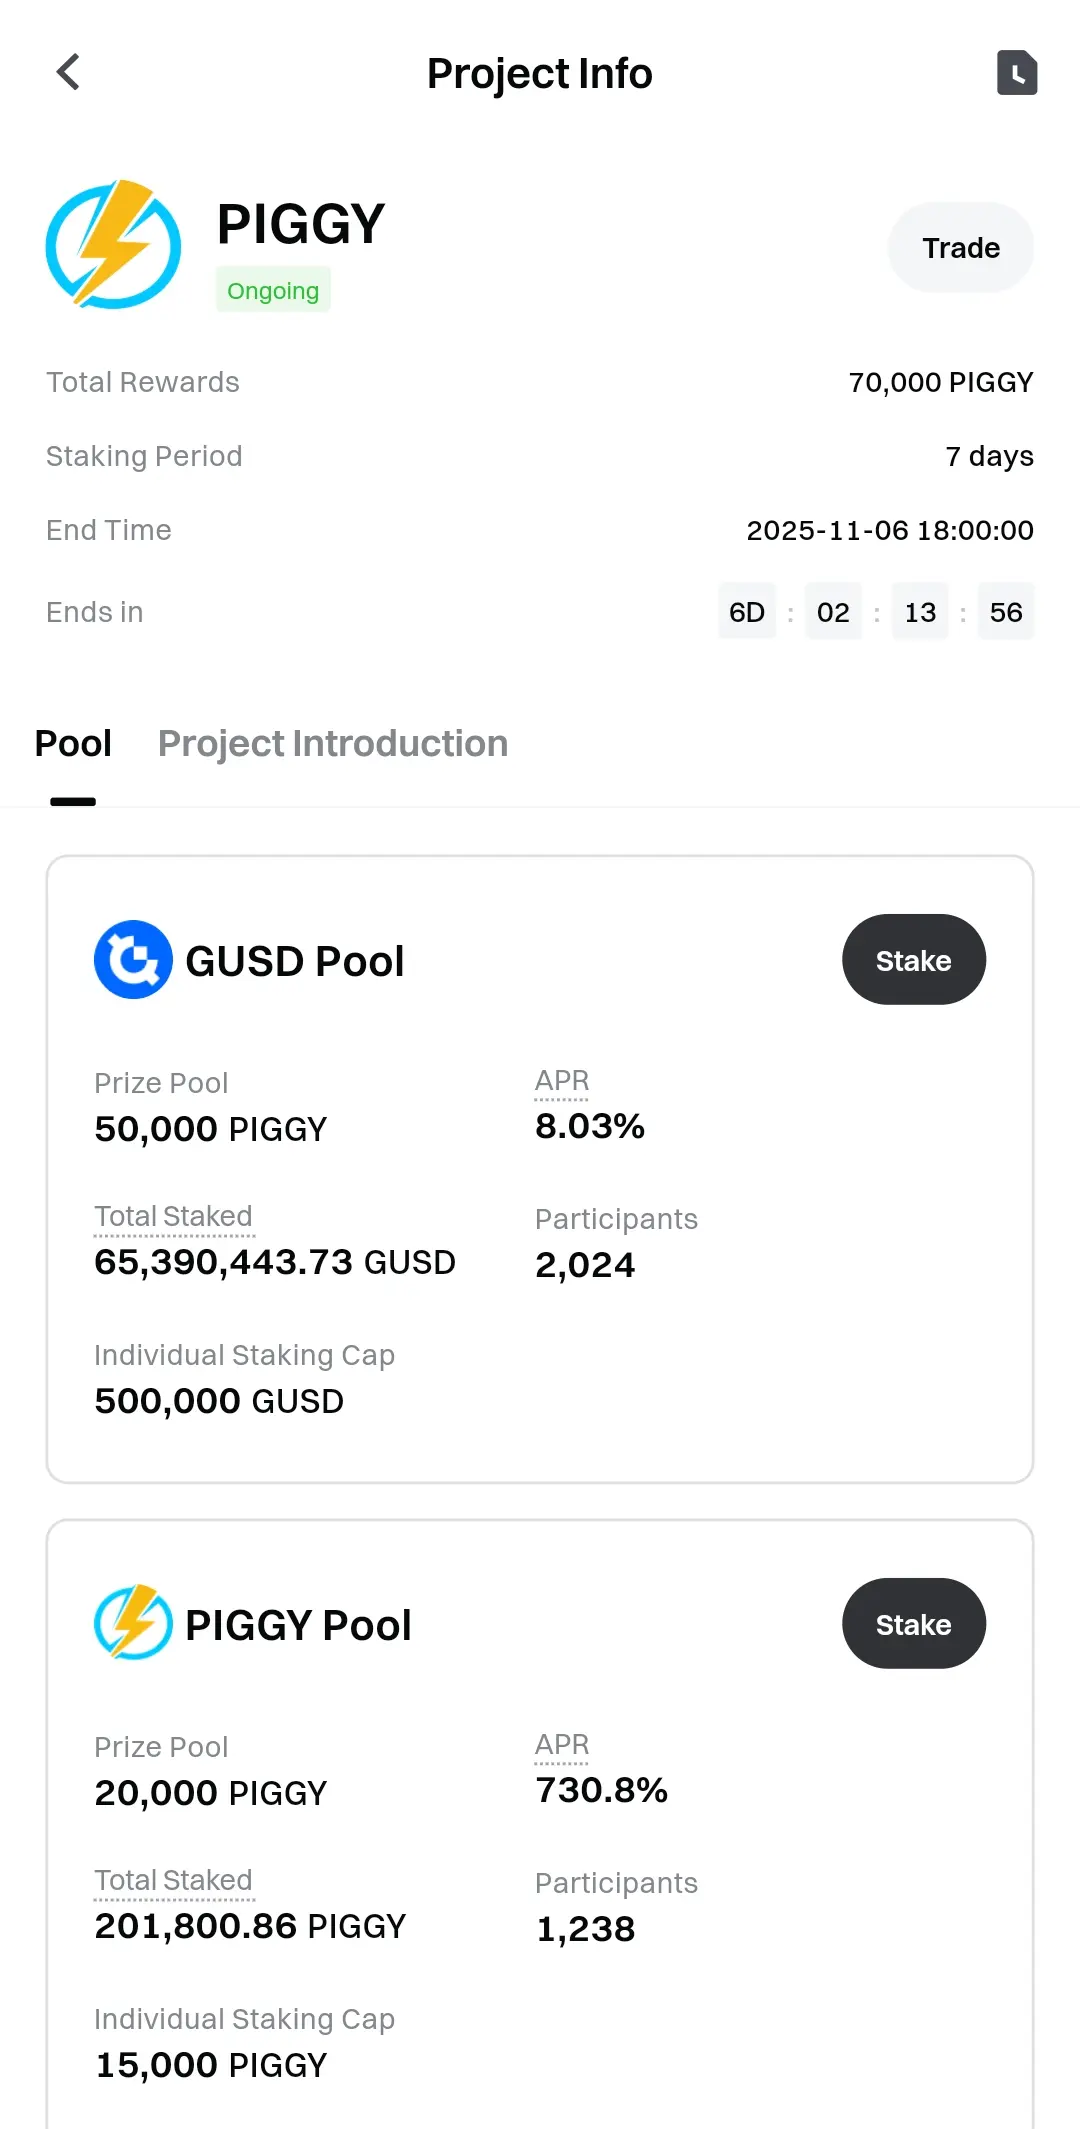Switch to the Project Introduction tab
Image resolution: width=1080 pixels, height=2129 pixels.
coord(333,744)
